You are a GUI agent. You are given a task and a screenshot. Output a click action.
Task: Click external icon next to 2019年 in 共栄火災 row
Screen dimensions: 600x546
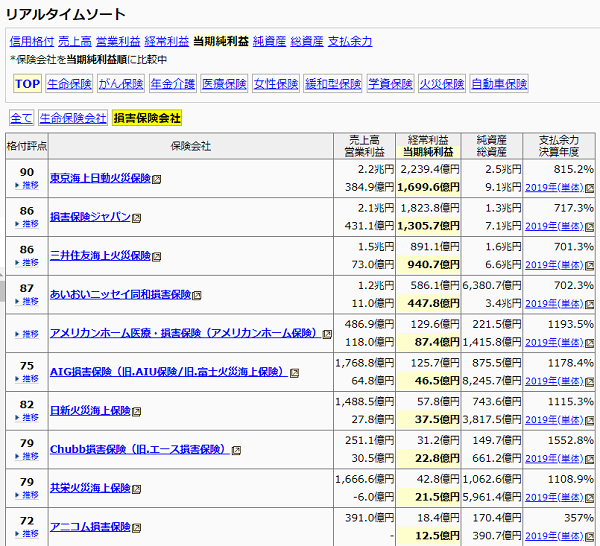click(x=590, y=498)
